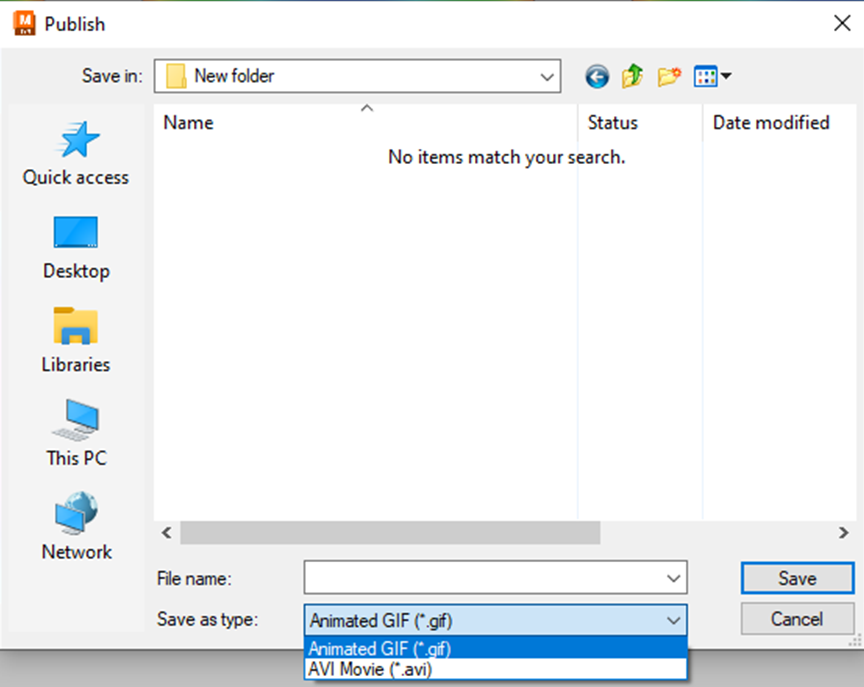Open the View Menu icon
The width and height of the screenshot is (864, 687).
(x=705, y=76)
